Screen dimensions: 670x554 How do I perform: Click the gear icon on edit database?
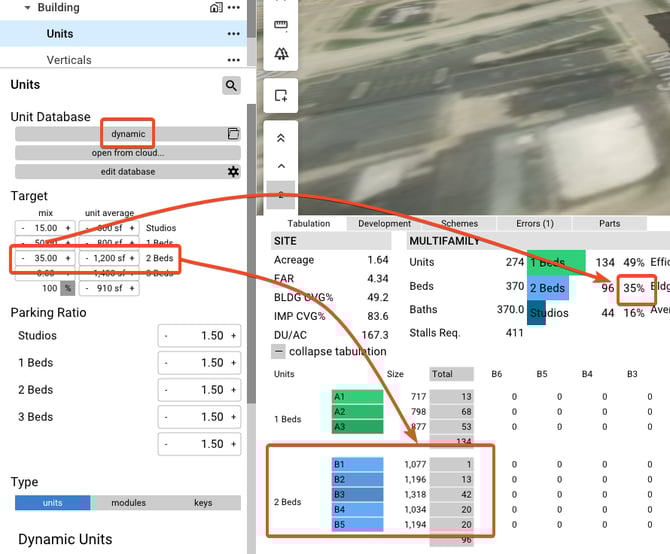click(x=233, y=172)
